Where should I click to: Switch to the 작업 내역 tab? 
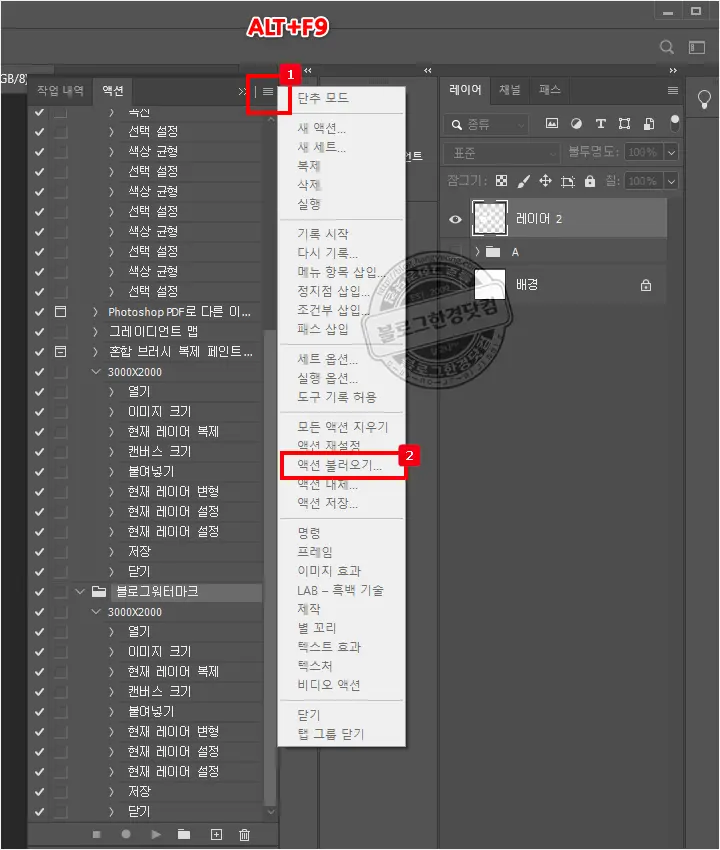click(60, 91)
